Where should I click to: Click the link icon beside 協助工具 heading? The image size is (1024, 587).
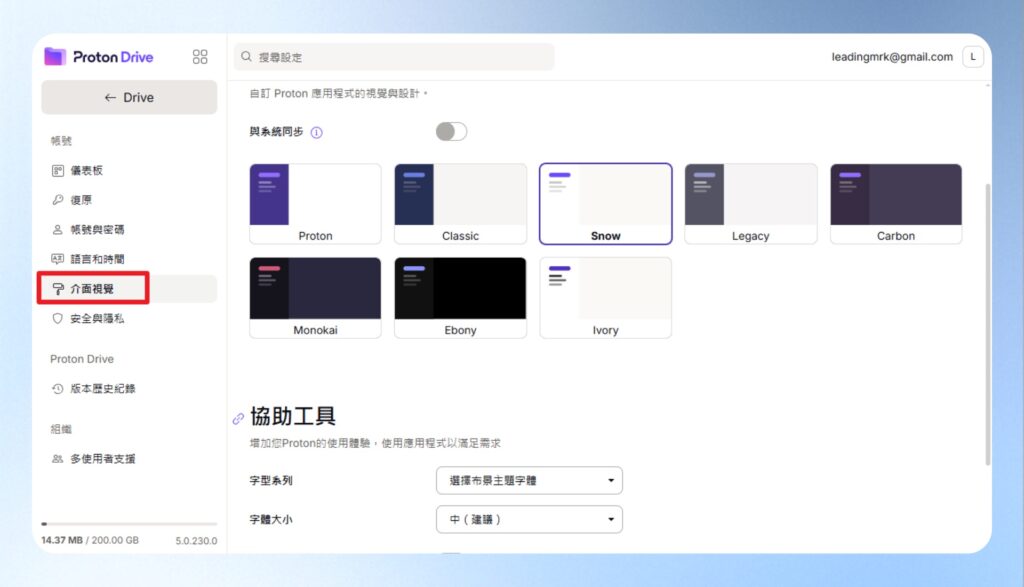pos(238,419)
